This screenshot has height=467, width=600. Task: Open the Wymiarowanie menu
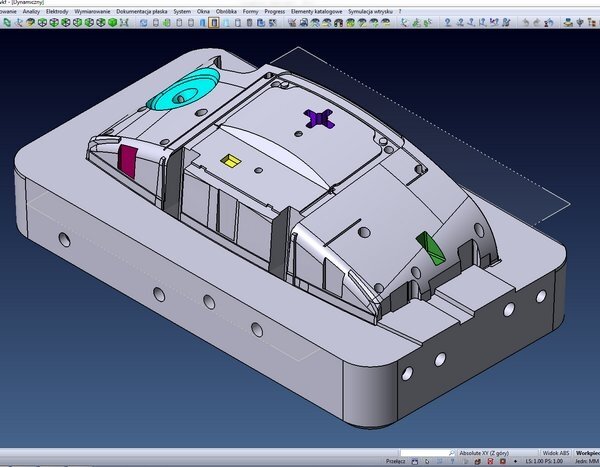click(92, 11)
